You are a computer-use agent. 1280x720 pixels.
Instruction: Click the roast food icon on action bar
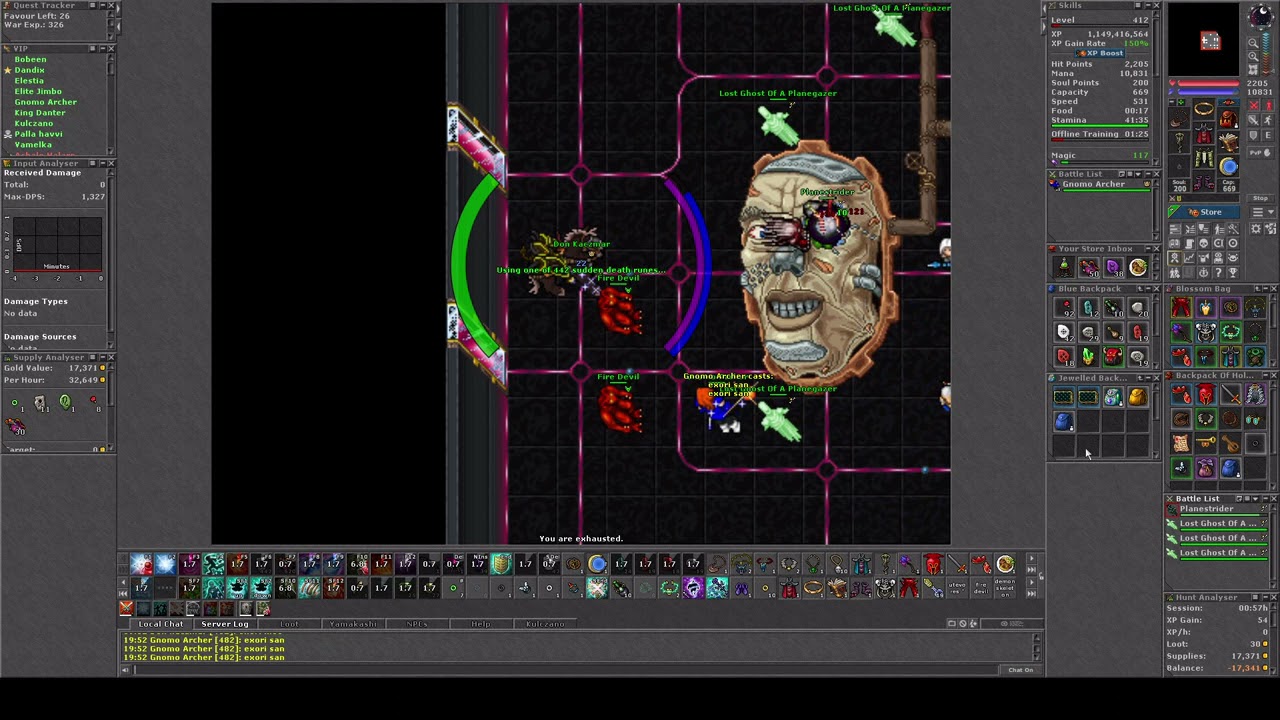pyautogui.click(x=1005, y=565)
